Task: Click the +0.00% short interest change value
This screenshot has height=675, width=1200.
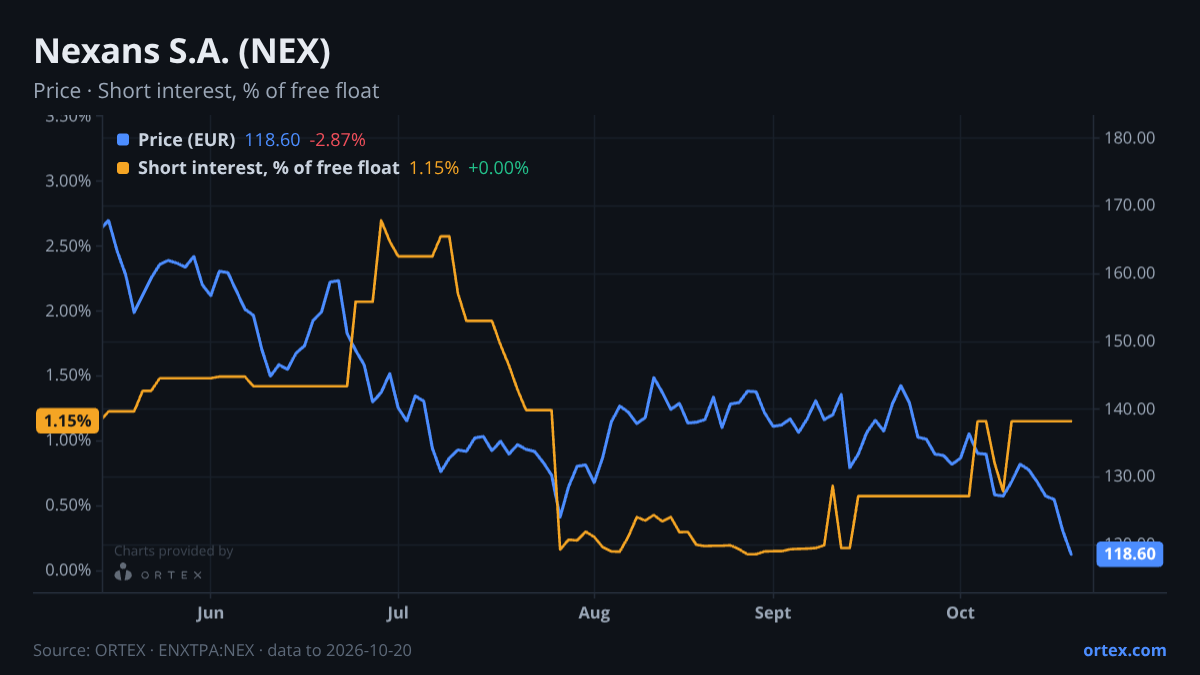Action: [498, 168]
